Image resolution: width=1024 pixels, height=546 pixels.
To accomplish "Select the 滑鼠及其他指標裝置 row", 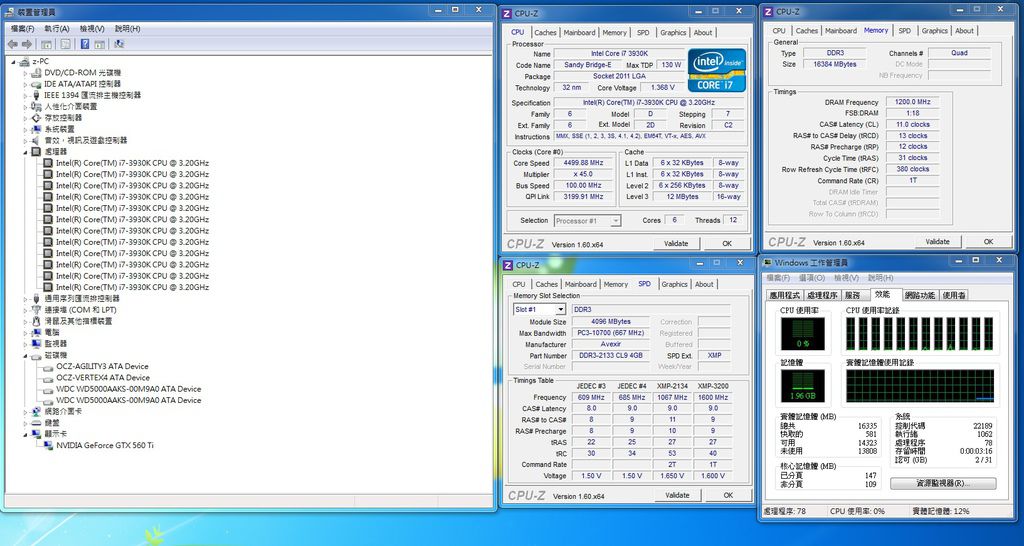I will coord(78,321).
